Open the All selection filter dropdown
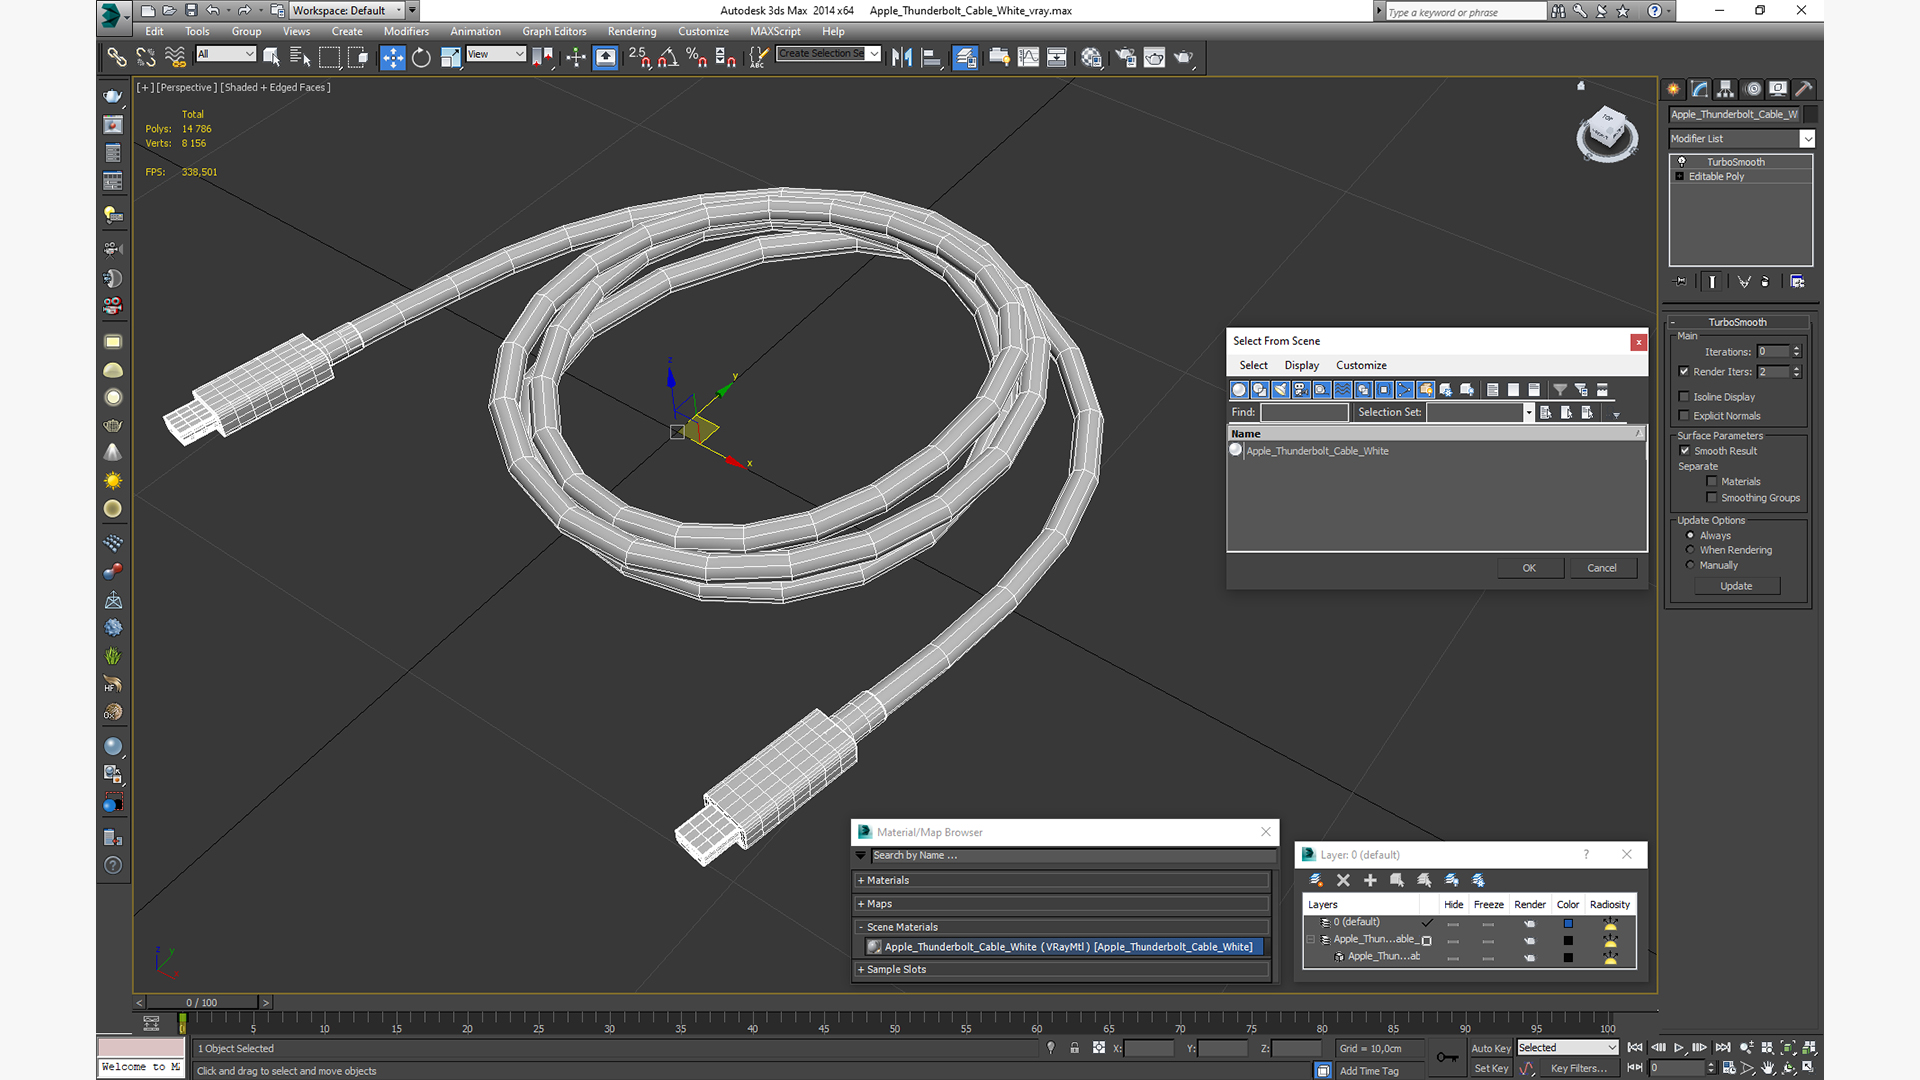1920x1080 pixels. [x=226, y=54]
